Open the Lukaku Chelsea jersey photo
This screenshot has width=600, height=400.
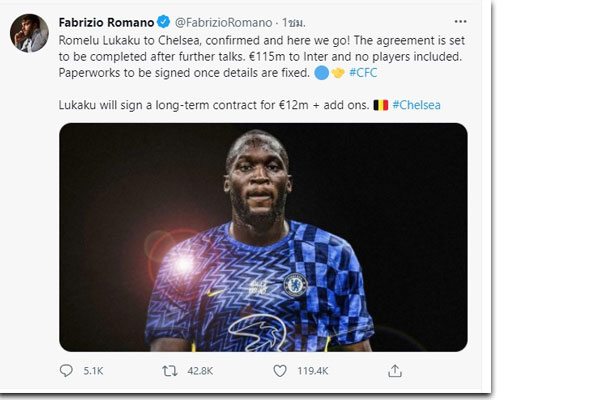coord(263,237)
